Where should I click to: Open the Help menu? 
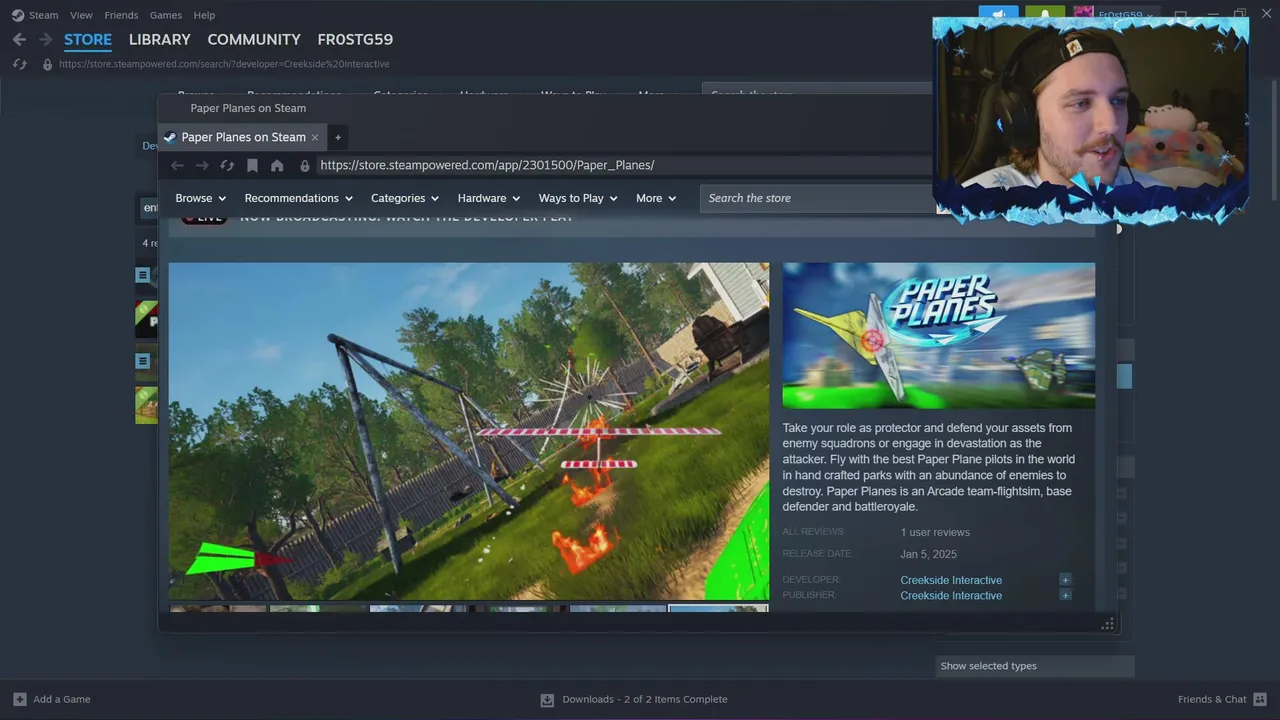coord(204,15)
